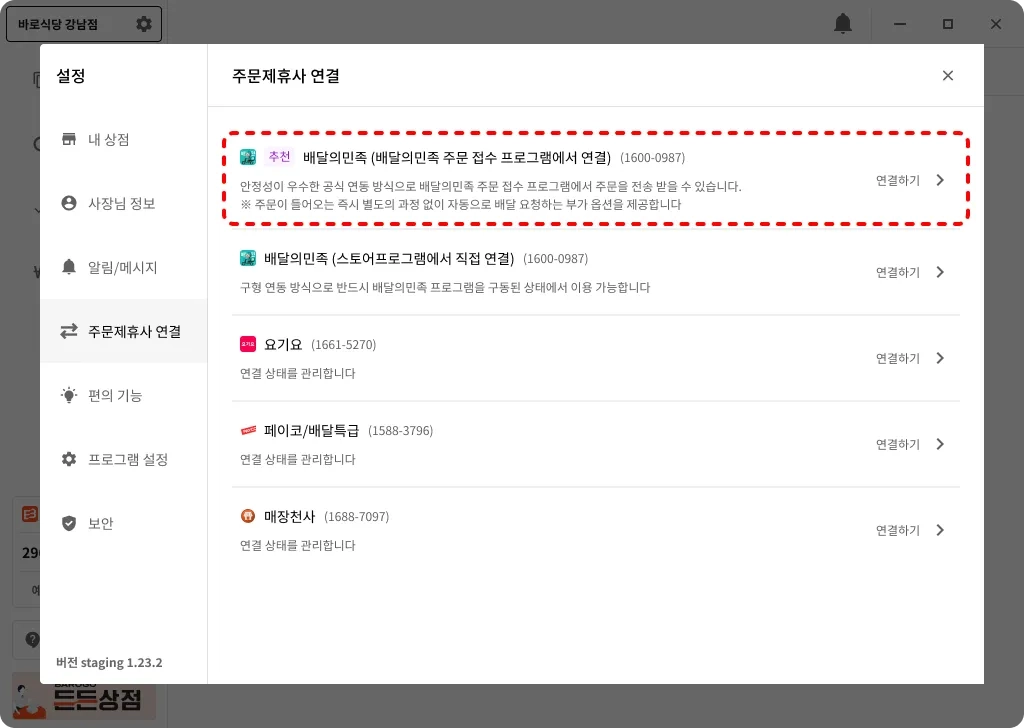The image size is (1024, 728).
Task: Select the 프로그램 설정 settings menu
Action: 123,459
